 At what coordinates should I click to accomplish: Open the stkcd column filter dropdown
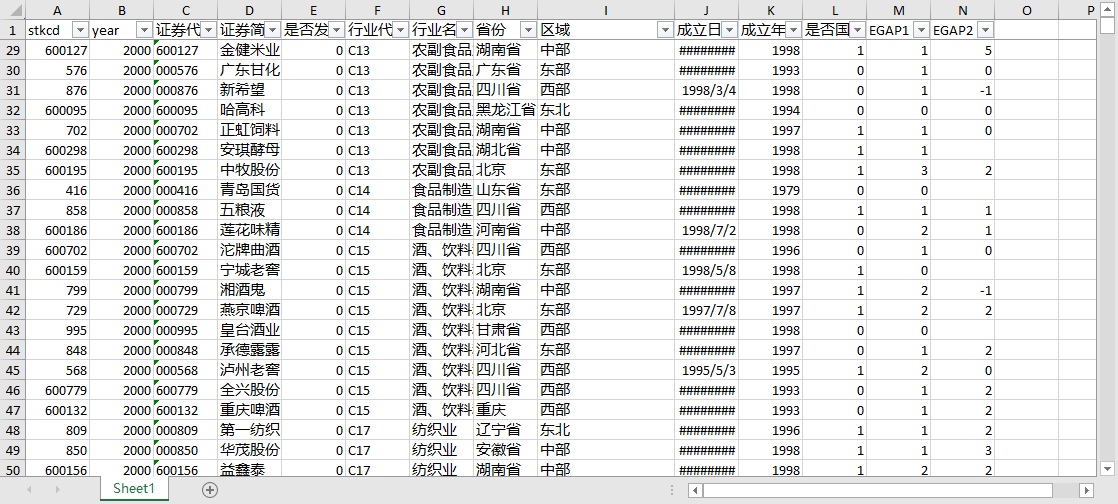tap(80, 30)
